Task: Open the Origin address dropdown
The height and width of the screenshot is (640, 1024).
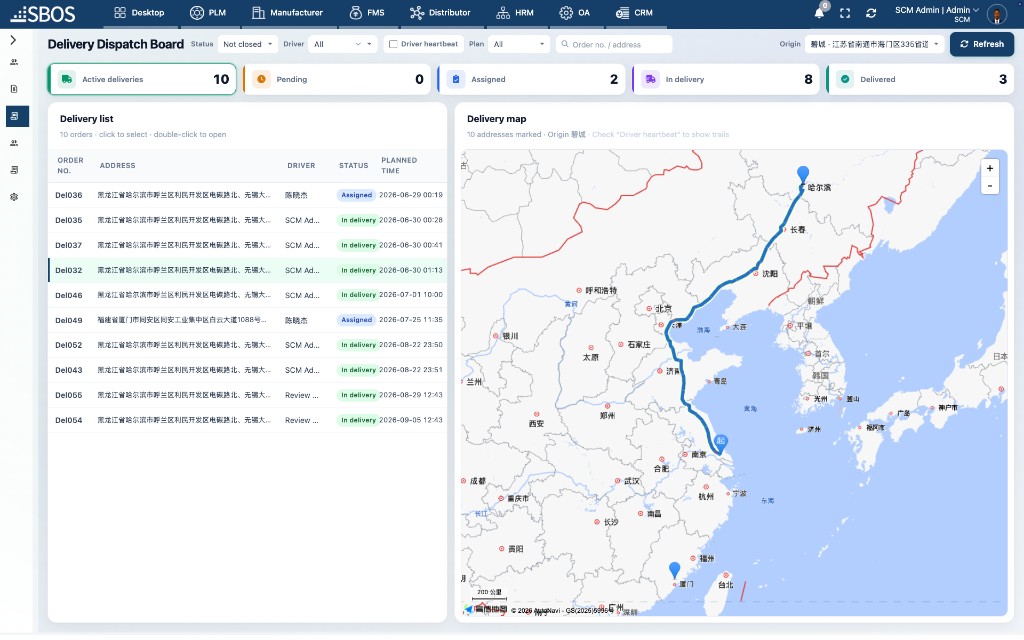Action: 874,44
